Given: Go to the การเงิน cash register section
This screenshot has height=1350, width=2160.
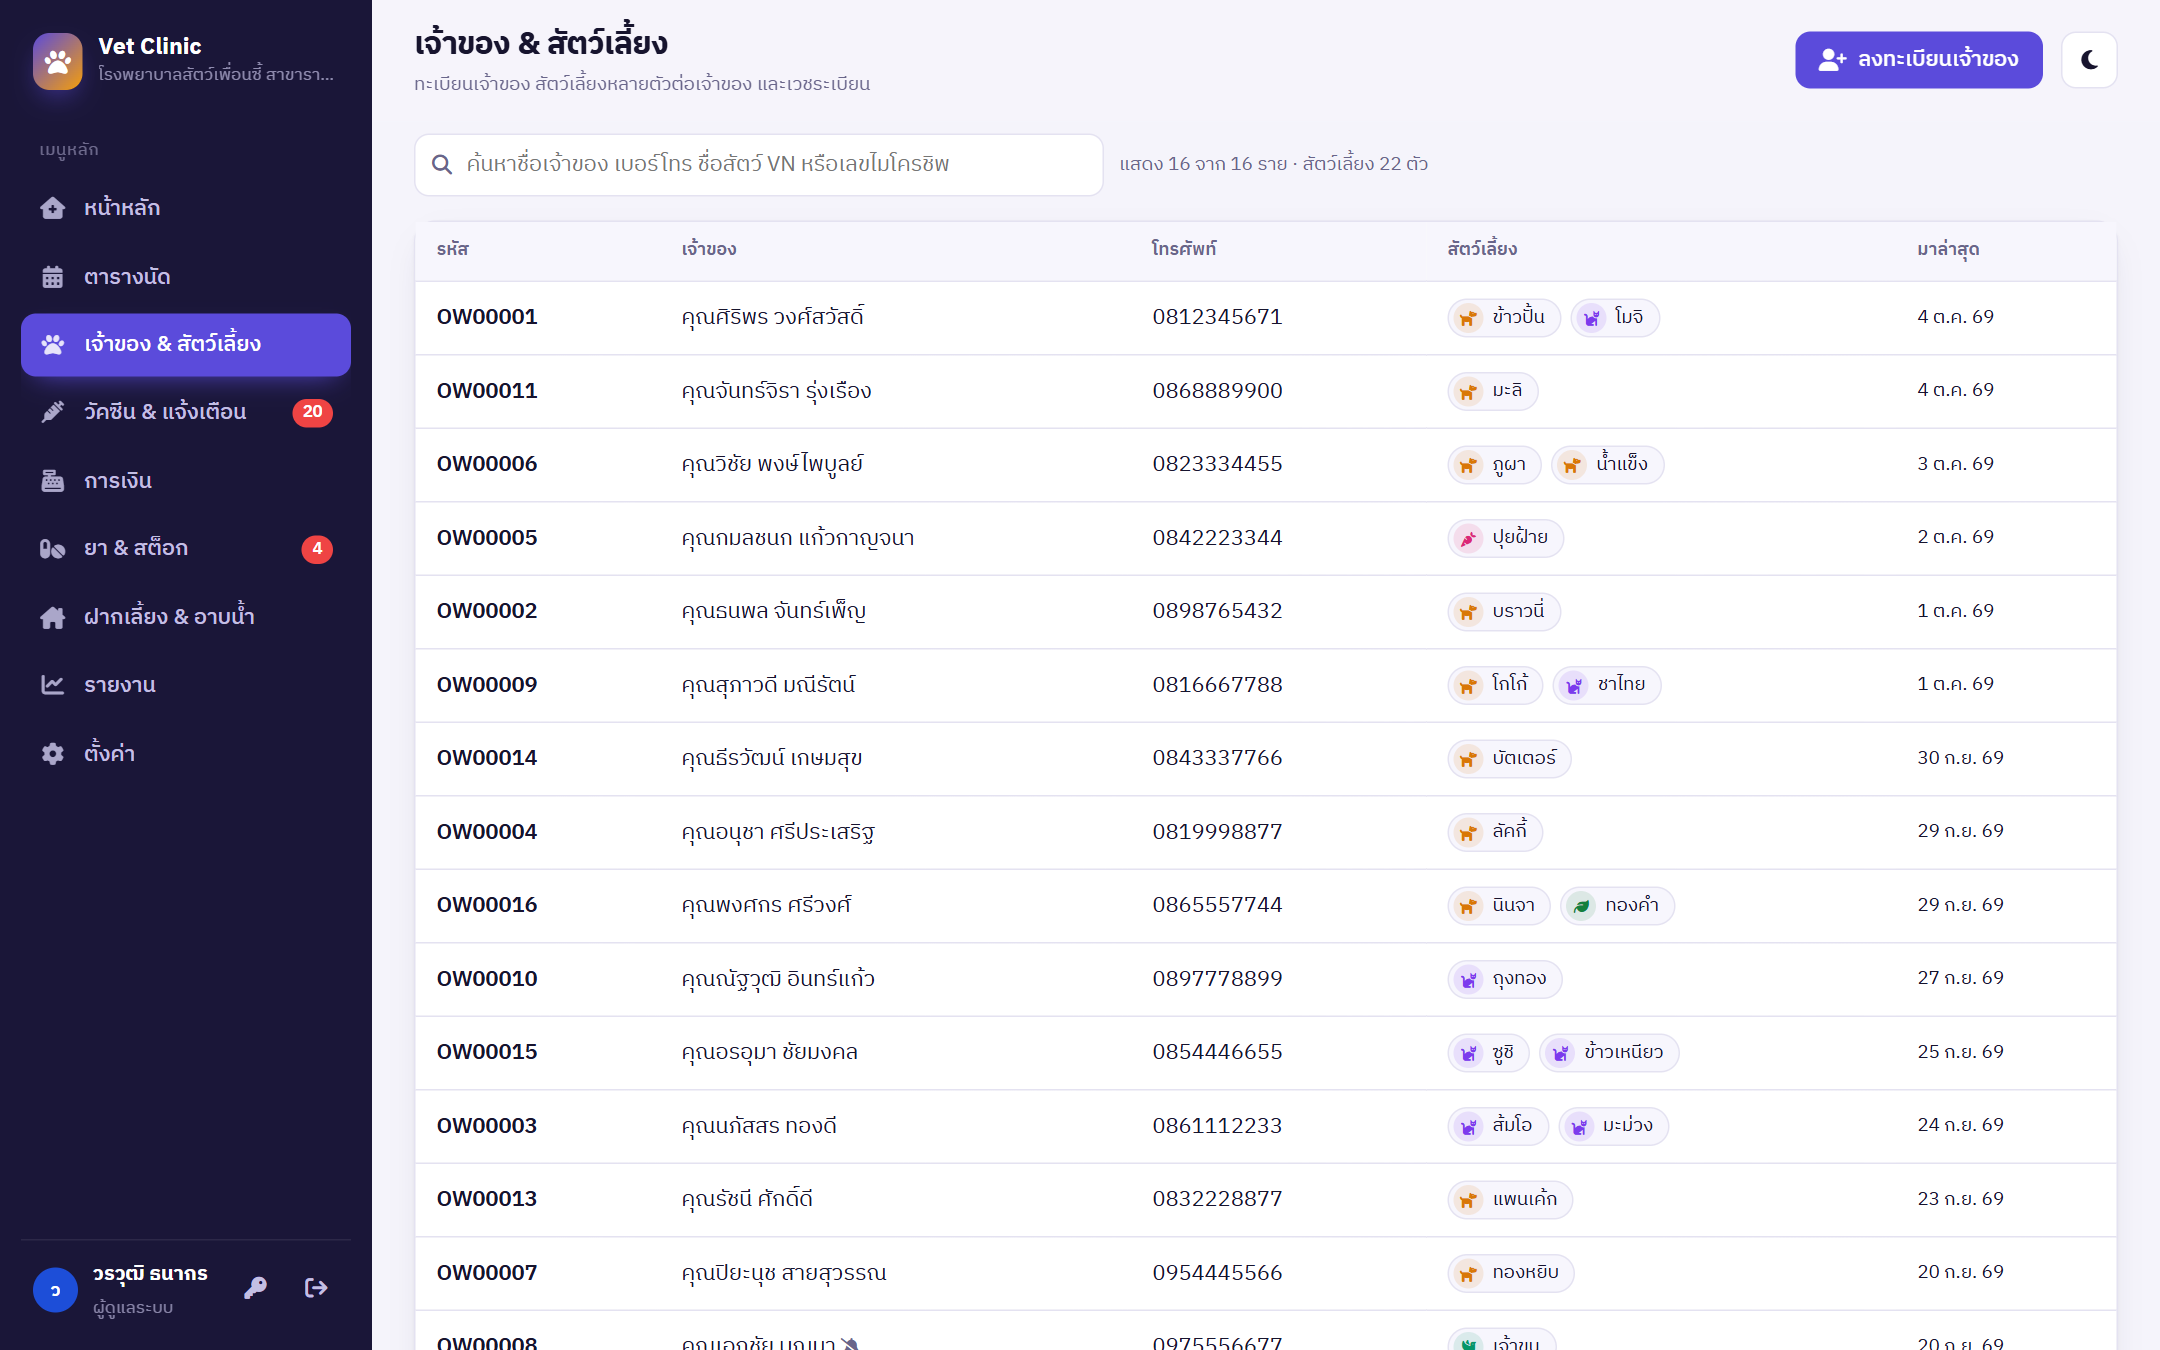Looking at the screenshot, I should tap(186, 481).
